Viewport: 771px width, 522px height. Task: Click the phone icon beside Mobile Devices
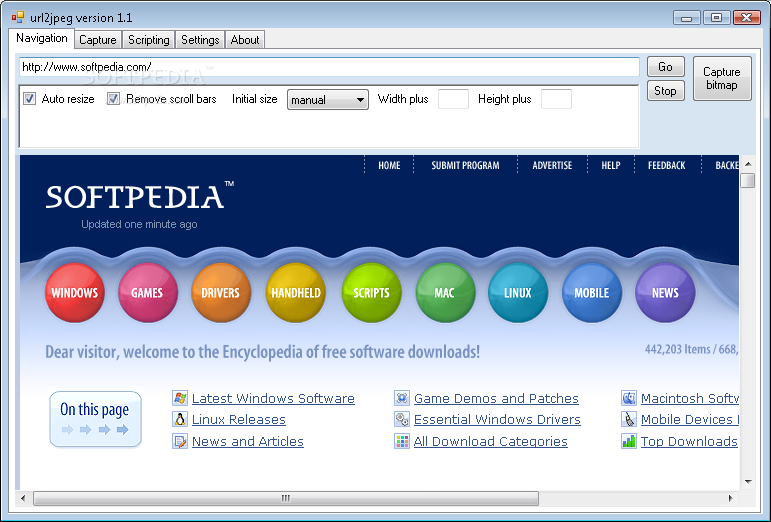coord(629,419)
